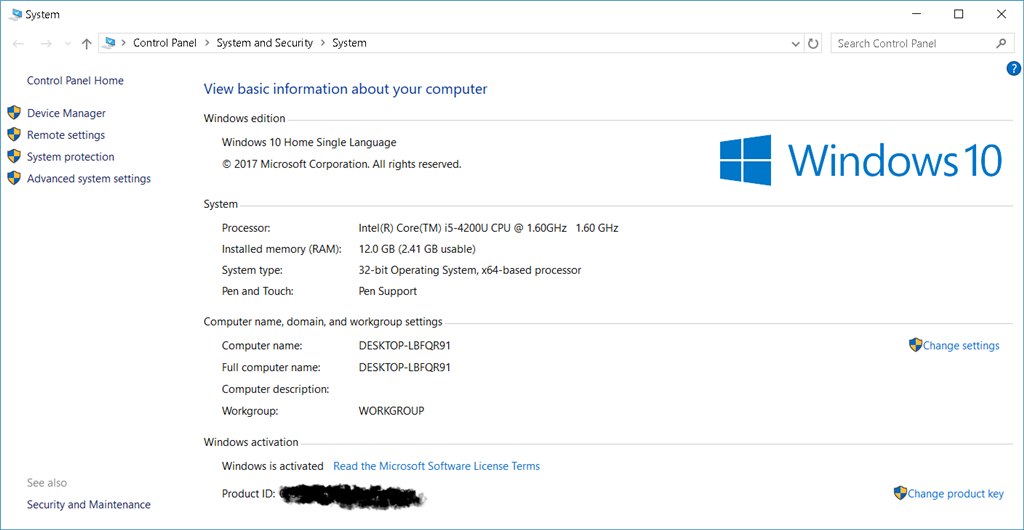This screenshot has height=530, width=1024.
Task: Click View basic information heading
Action: click(345, 89)
